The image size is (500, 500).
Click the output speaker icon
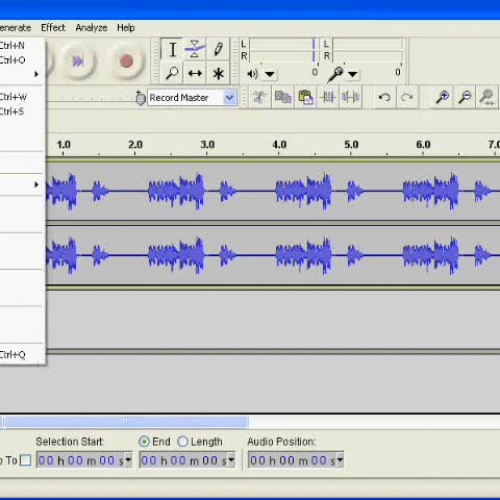(253, 74)
